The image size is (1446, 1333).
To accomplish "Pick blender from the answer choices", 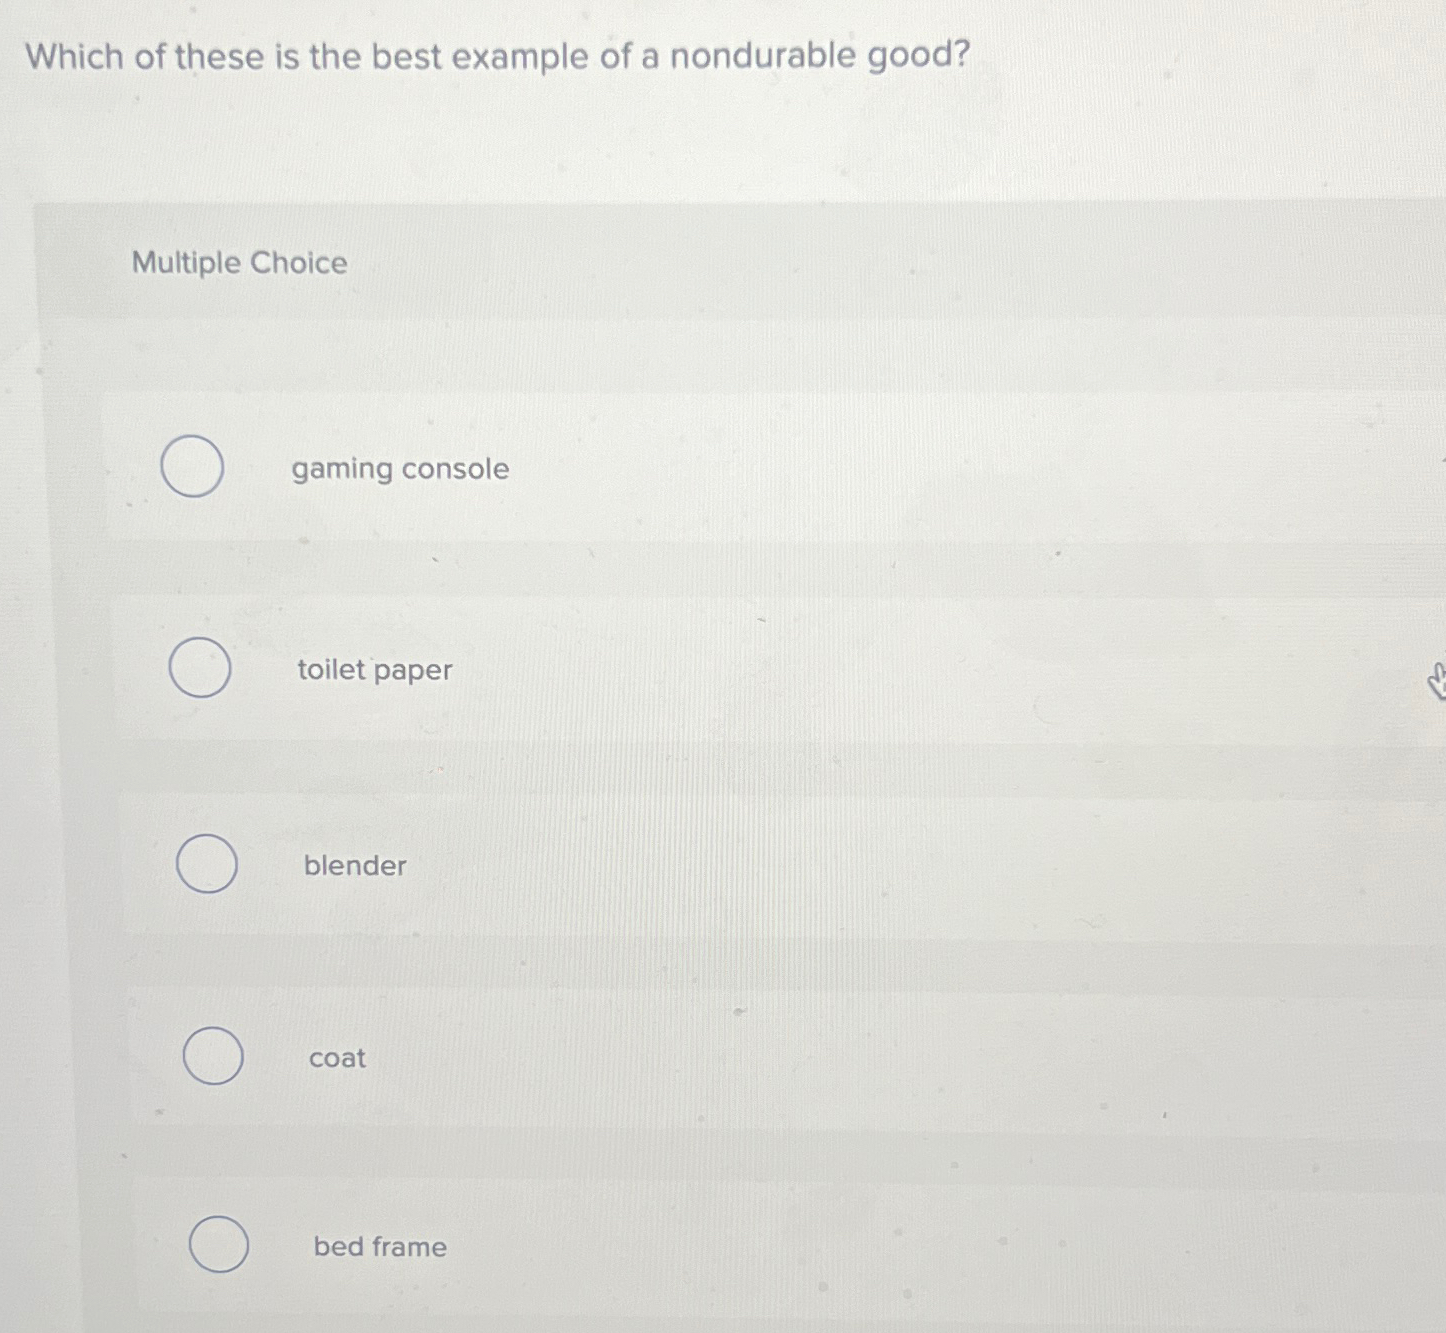I will (208, 864).
